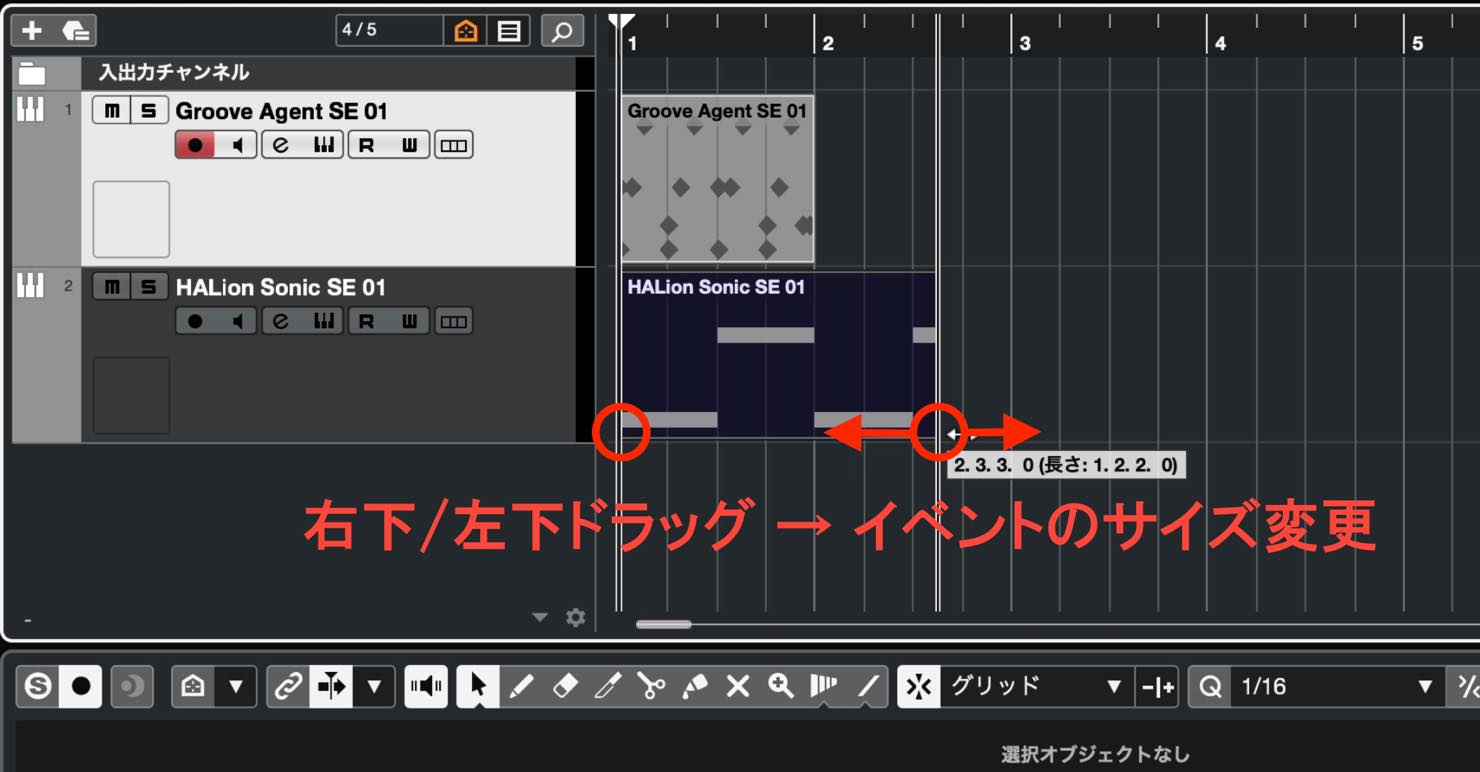Select the Line tool

[x=867, y=686]
